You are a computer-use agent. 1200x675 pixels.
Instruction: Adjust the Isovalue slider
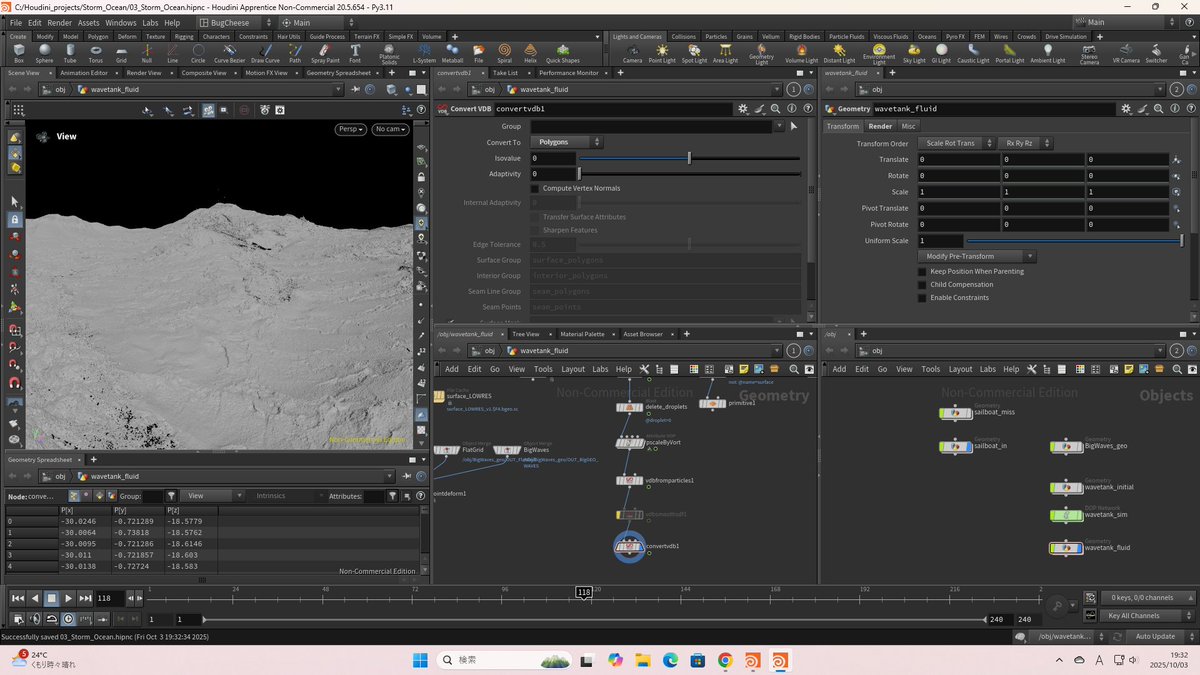coord(689,158)
